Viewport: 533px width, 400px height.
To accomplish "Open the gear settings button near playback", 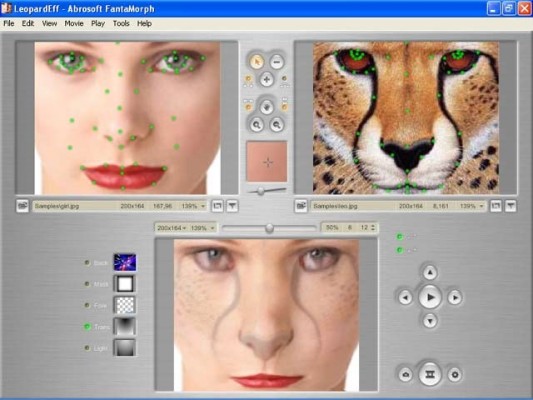I will pos(455,375).
